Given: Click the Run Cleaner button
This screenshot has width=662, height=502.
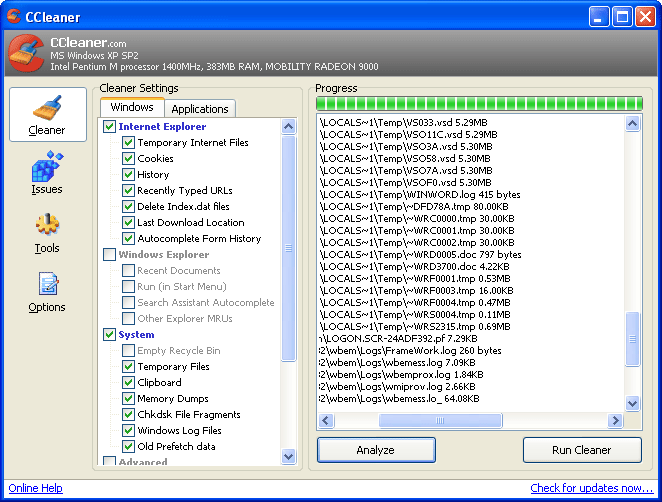Looking at the screenshot, I should (581, 450).
